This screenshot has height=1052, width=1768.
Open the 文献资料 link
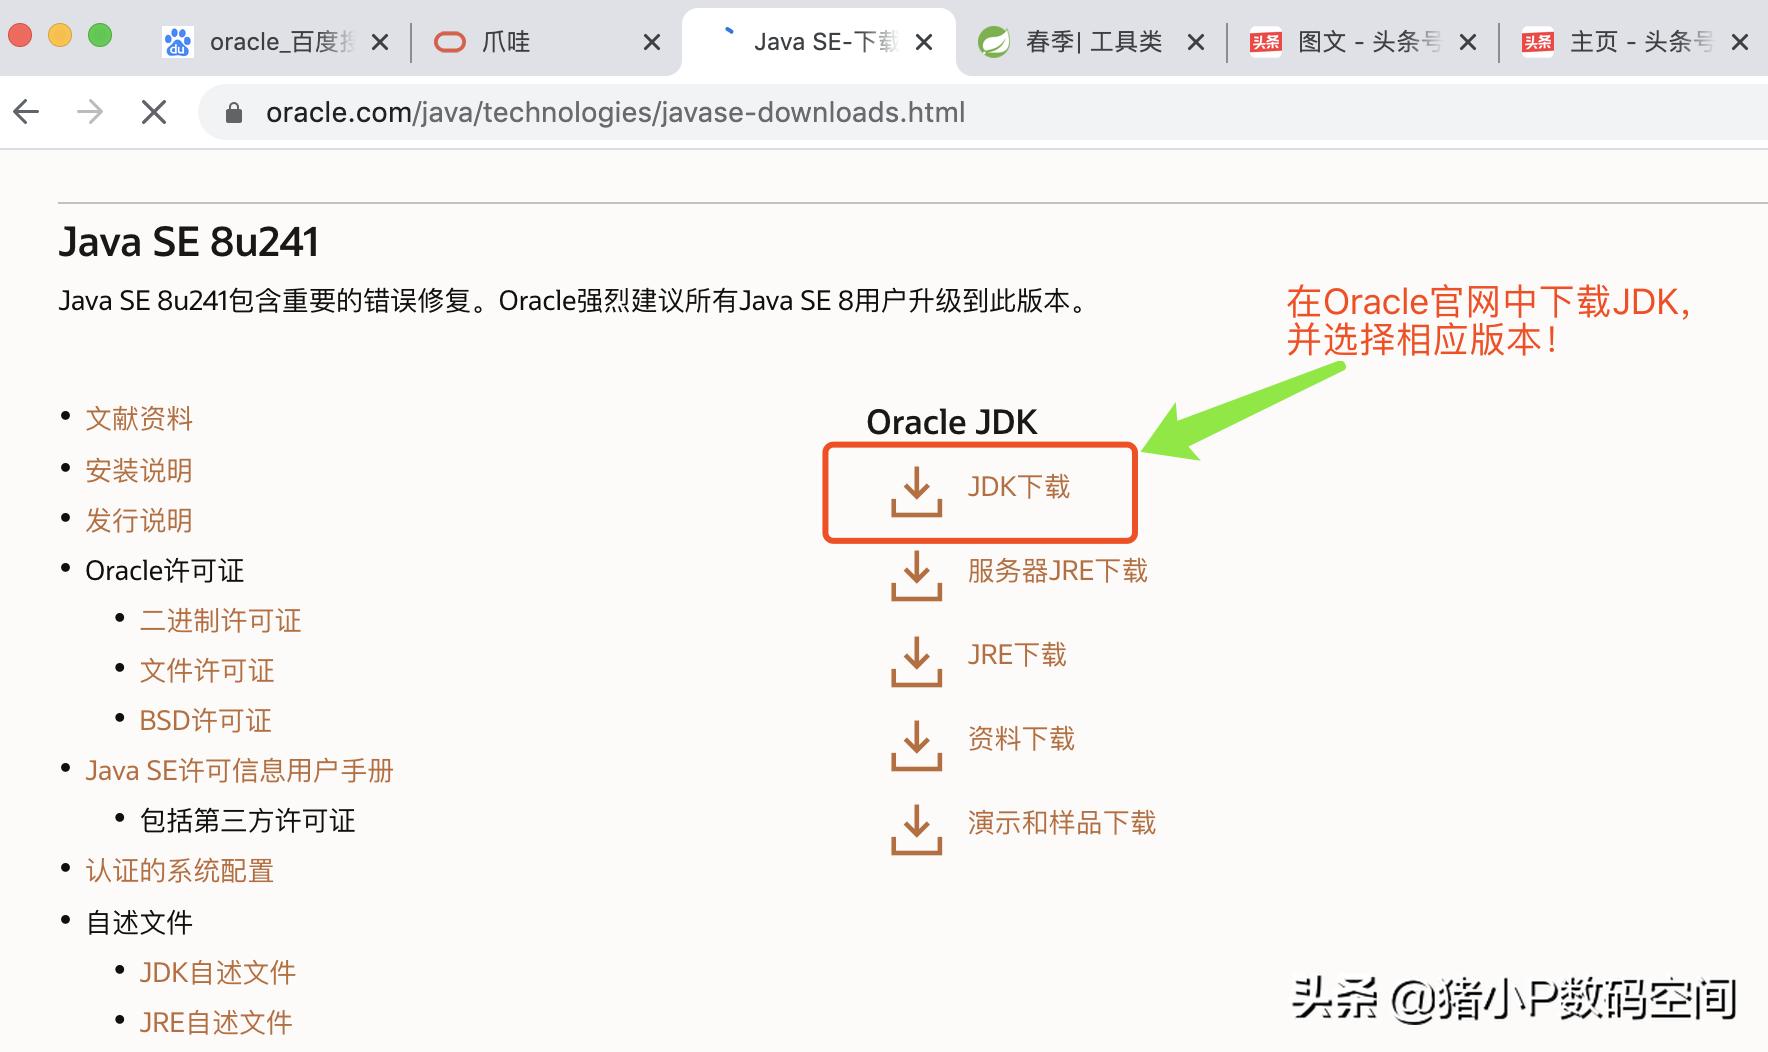(139, 419)
